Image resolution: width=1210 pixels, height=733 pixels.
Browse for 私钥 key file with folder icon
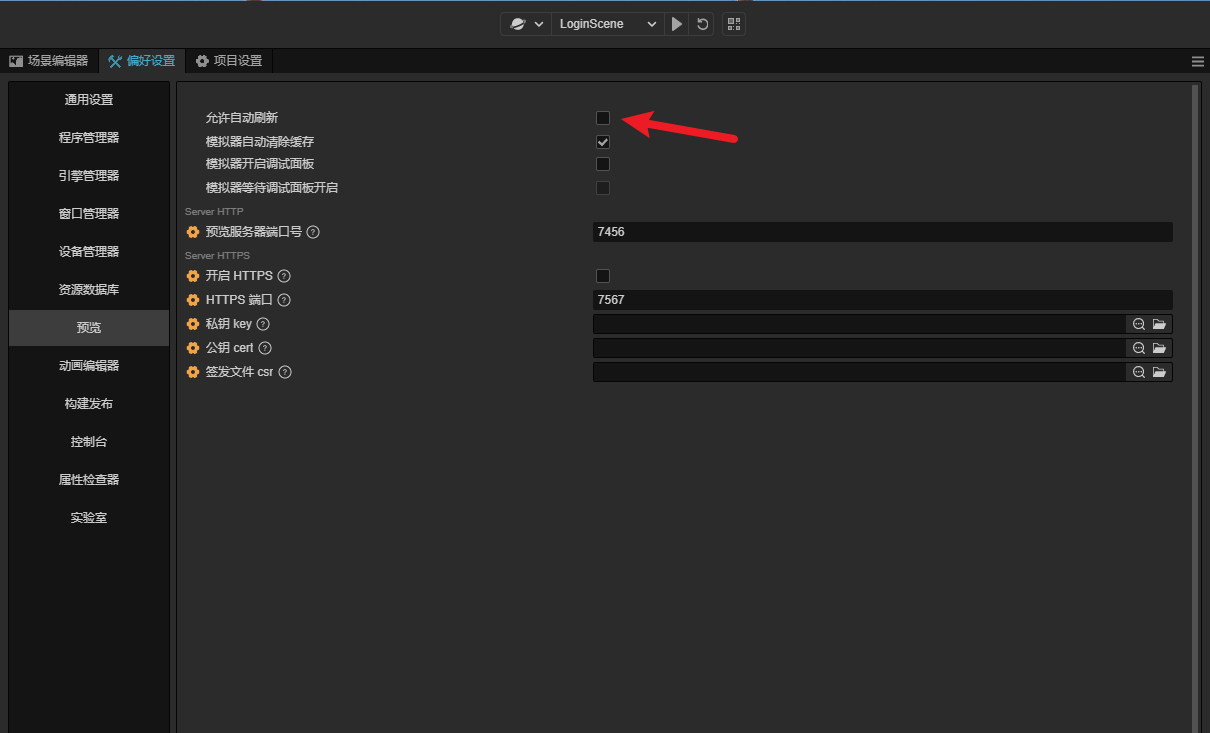[x=1160, y=324]
